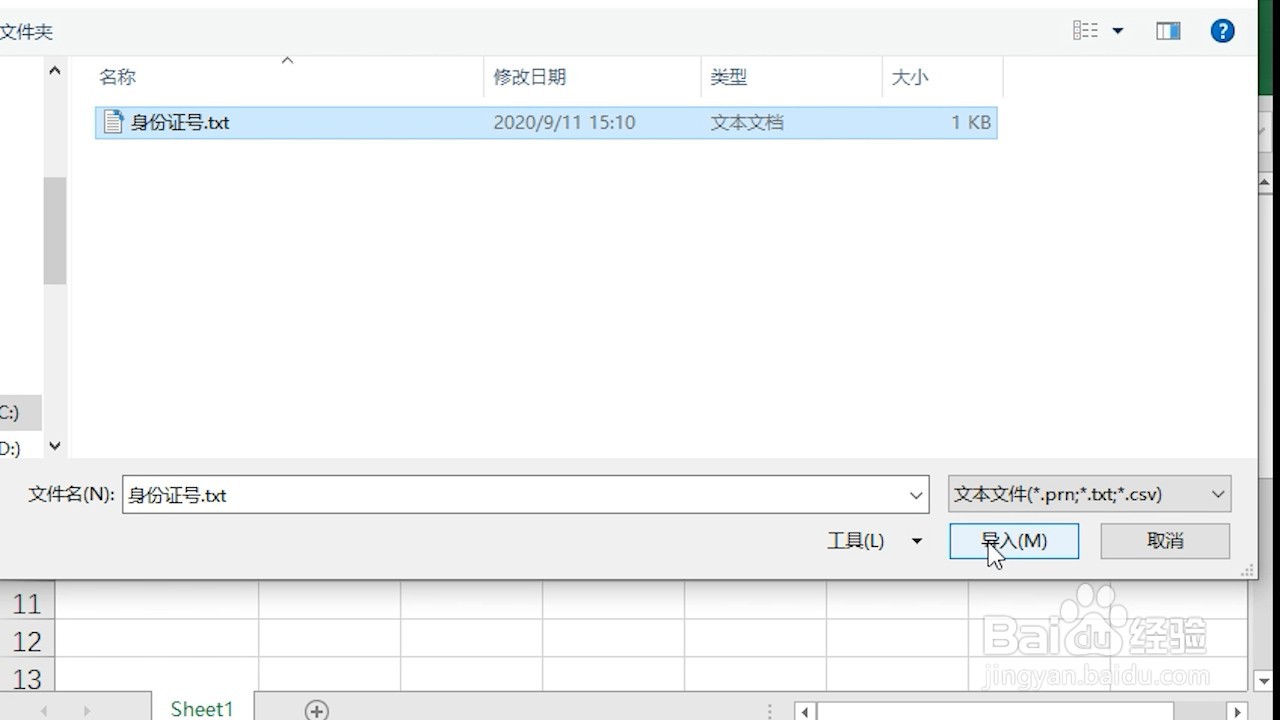This screenshot has width=1280, height=720.
Task: Add a new worksheet with the plus icon
Action: 316,709
